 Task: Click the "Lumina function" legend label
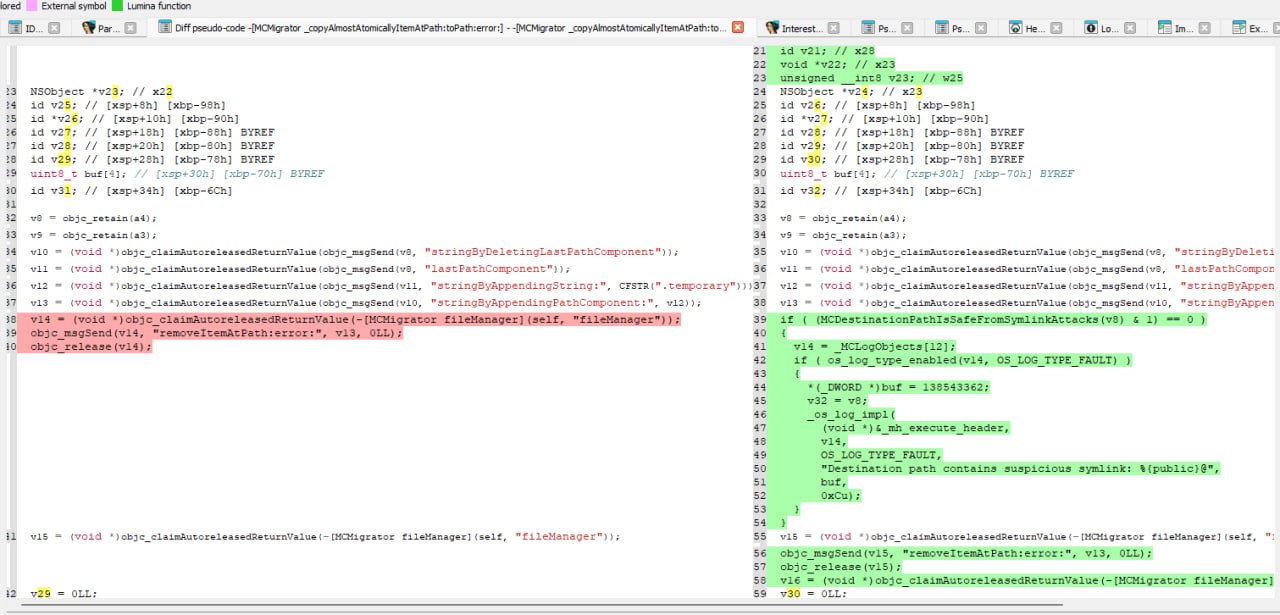pyautogui.click(x=159, y=6)
